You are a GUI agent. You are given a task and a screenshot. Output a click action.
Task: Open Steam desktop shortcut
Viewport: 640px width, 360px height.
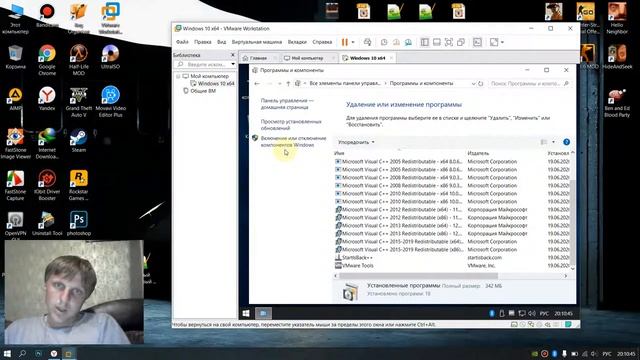click(78, 141)
